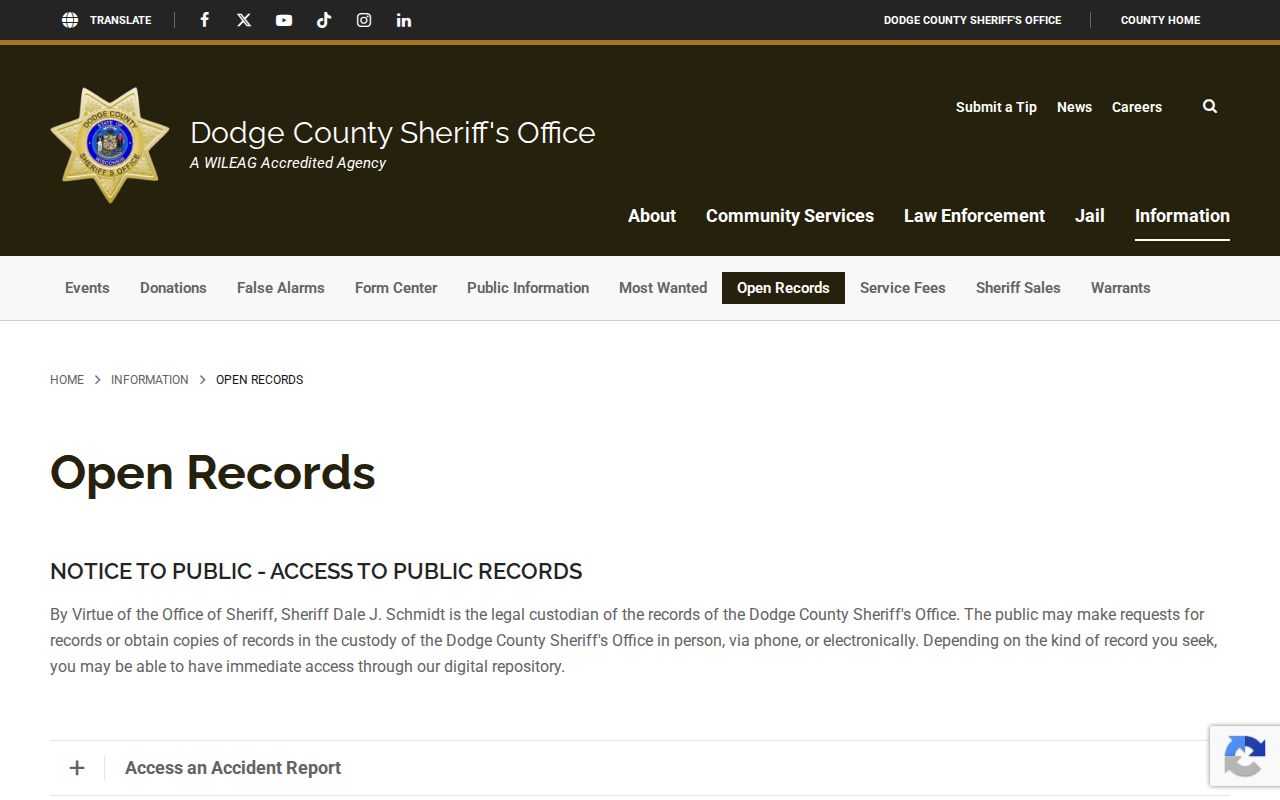The height and width of the screenshot is (800, 1280).
Task: Select the Public Information tab
Action: point(528,288)
